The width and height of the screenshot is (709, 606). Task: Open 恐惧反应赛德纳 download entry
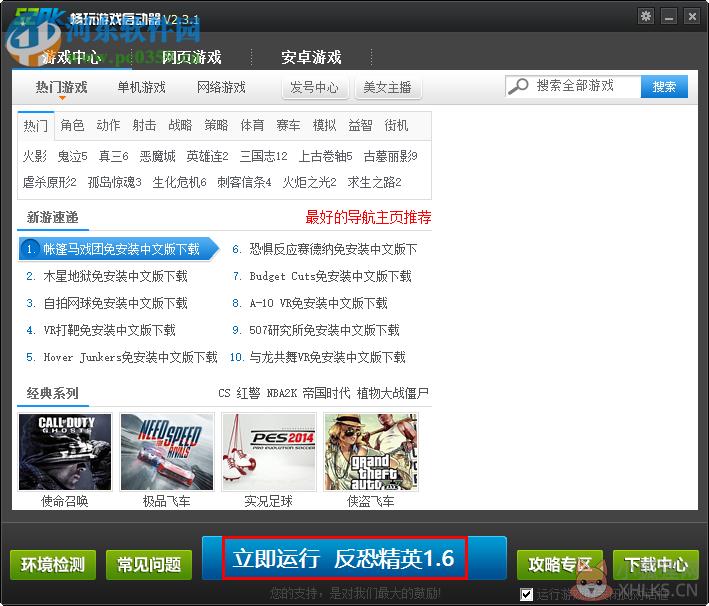click(333, 249)
